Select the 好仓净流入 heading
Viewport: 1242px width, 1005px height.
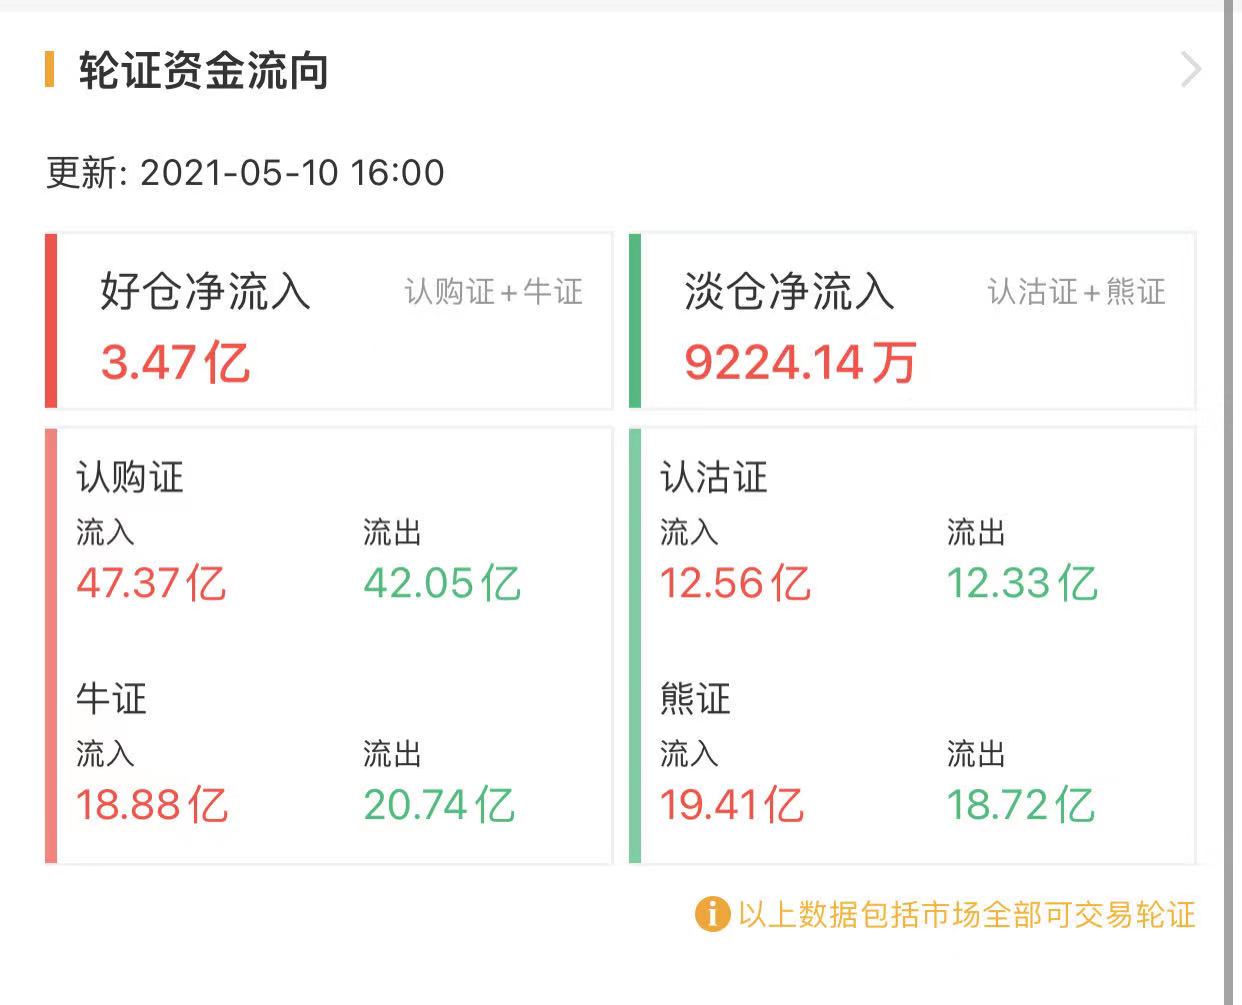tap(205, 292)
